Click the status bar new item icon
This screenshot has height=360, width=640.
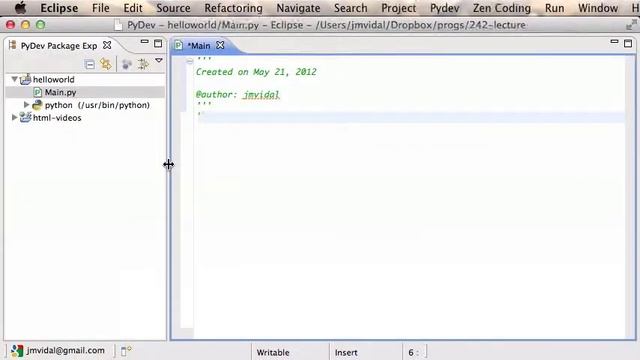coord(126,351)
